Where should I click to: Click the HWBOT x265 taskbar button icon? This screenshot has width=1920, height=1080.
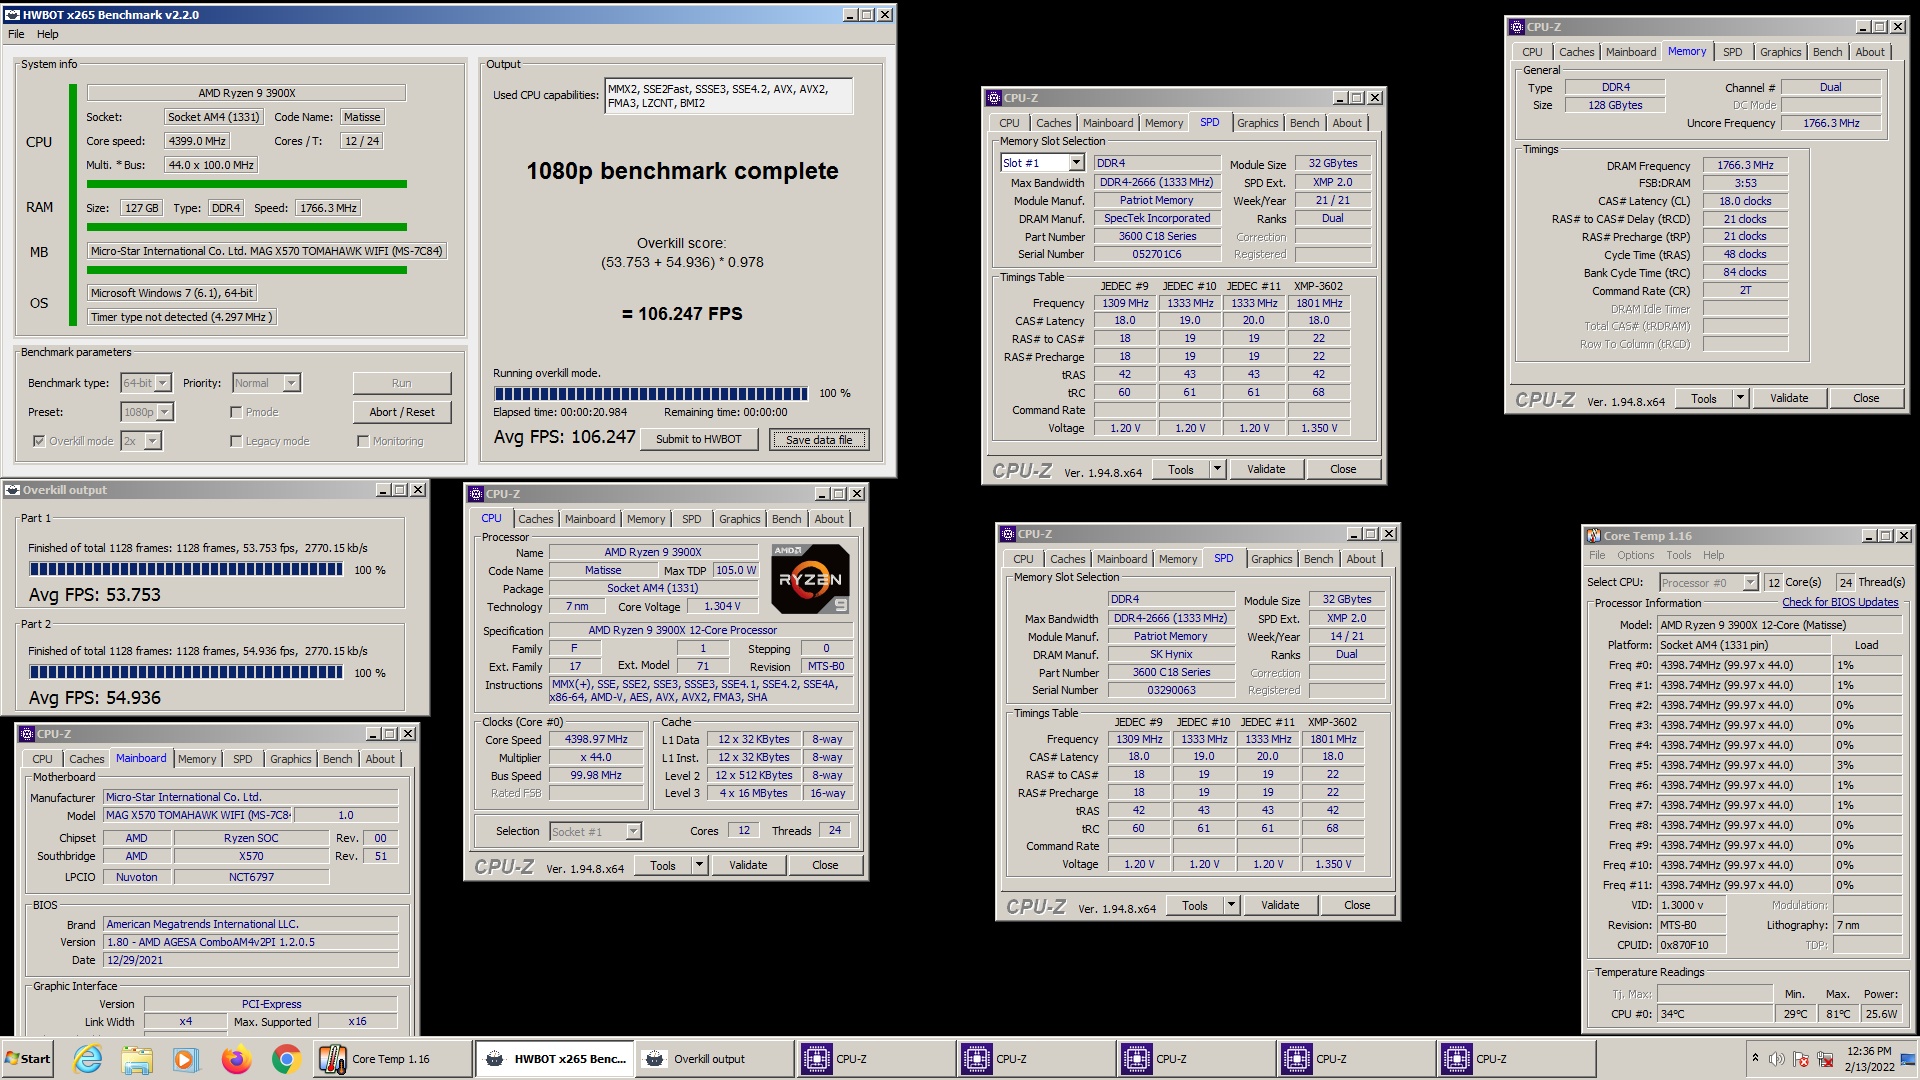tap(494, 1059)
